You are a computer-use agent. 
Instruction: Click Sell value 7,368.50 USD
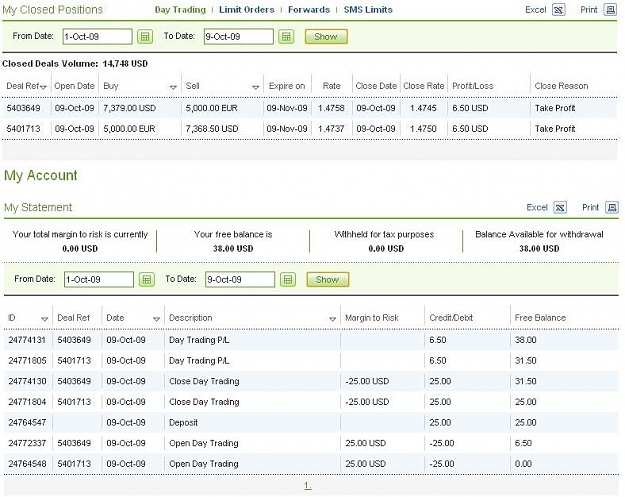point(212,129)
